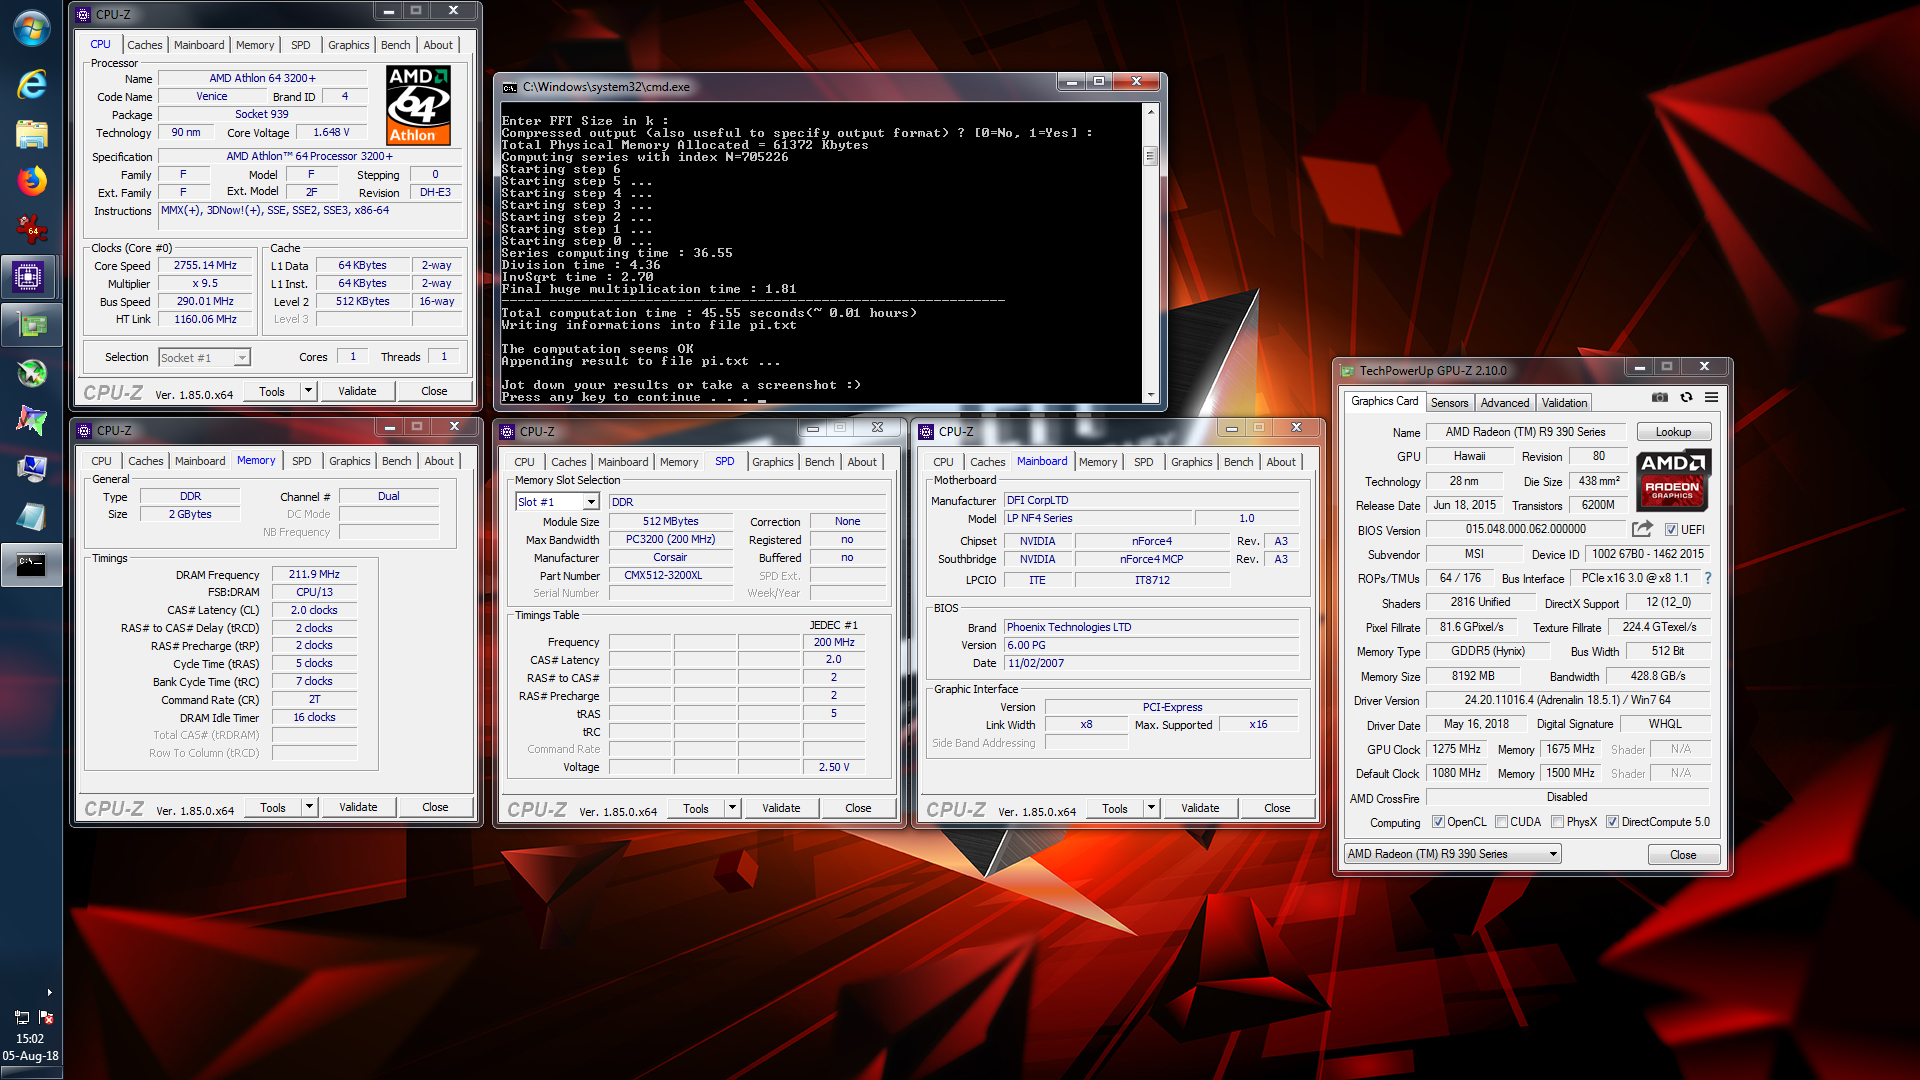The image size is (1920, 1080).
Task: Open Tools dropdown arrow in Memory tab window
Action: click(x=309, y=807)
